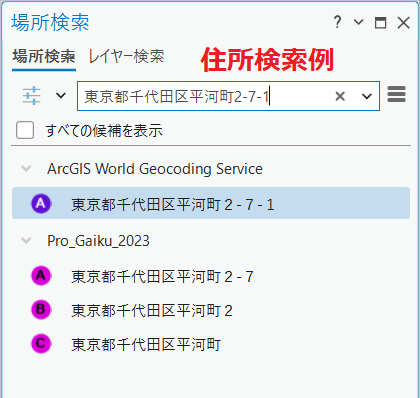Clear the search text with X icon

click(x=340, y=96)
